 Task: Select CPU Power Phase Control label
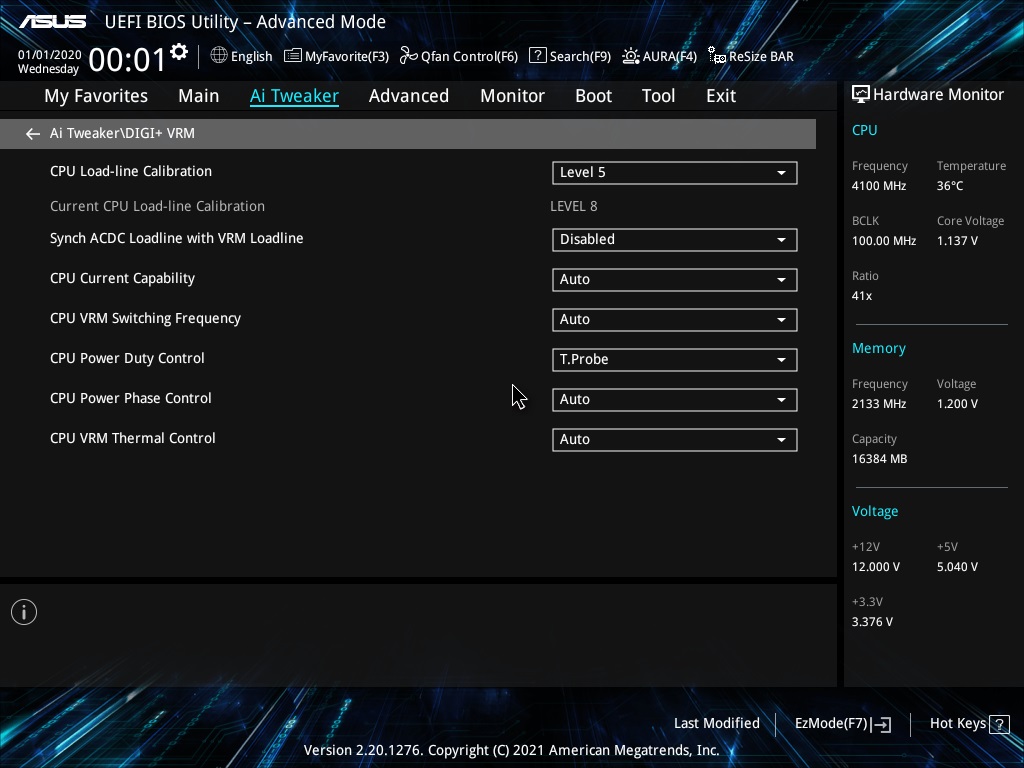131,398
